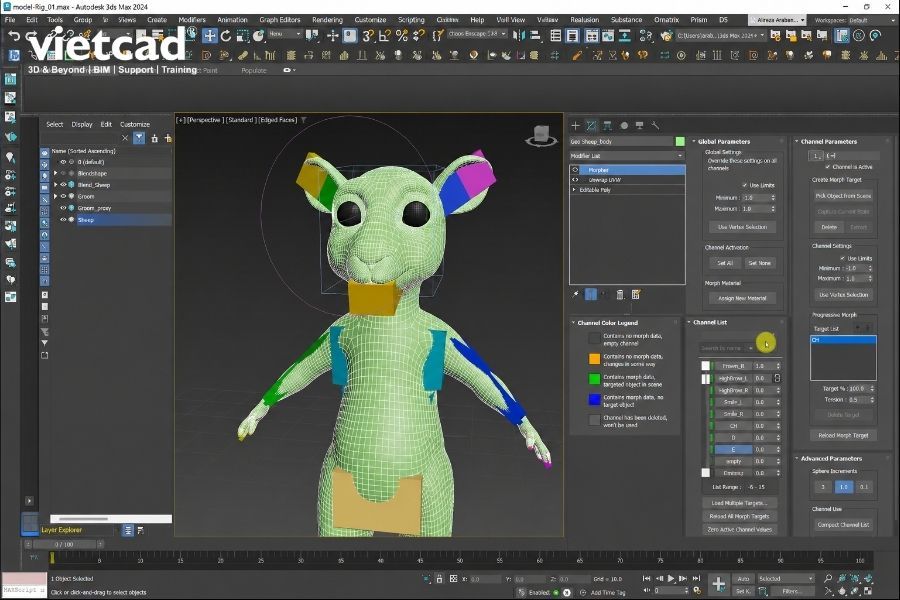Select the Smile_R morph channel
Screen dimensions: 900x600
734,414
